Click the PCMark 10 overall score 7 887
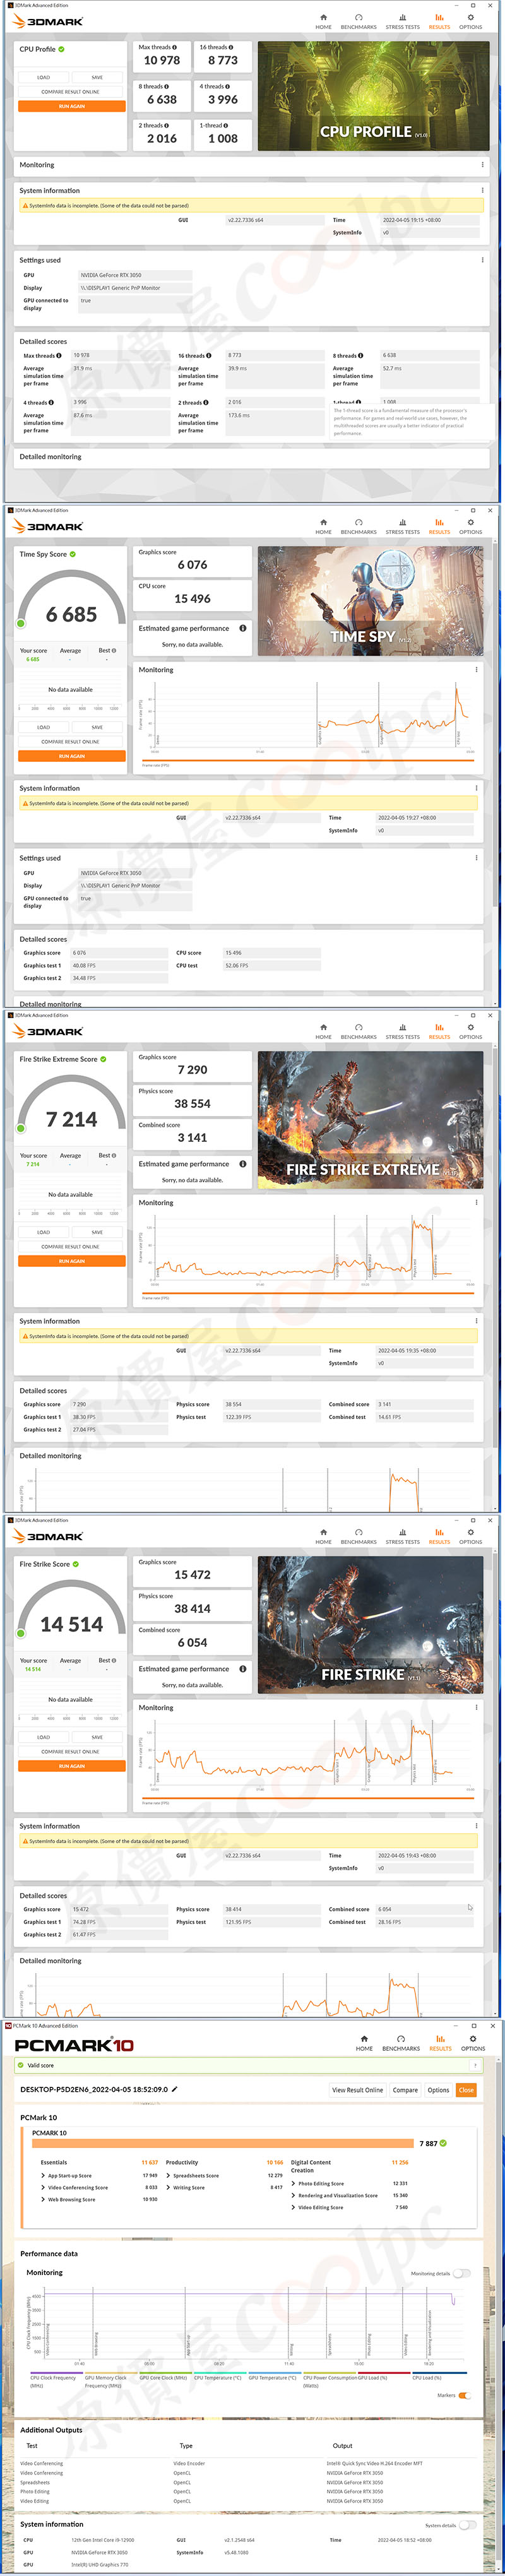505x2576 pixels. (429, 2143)
